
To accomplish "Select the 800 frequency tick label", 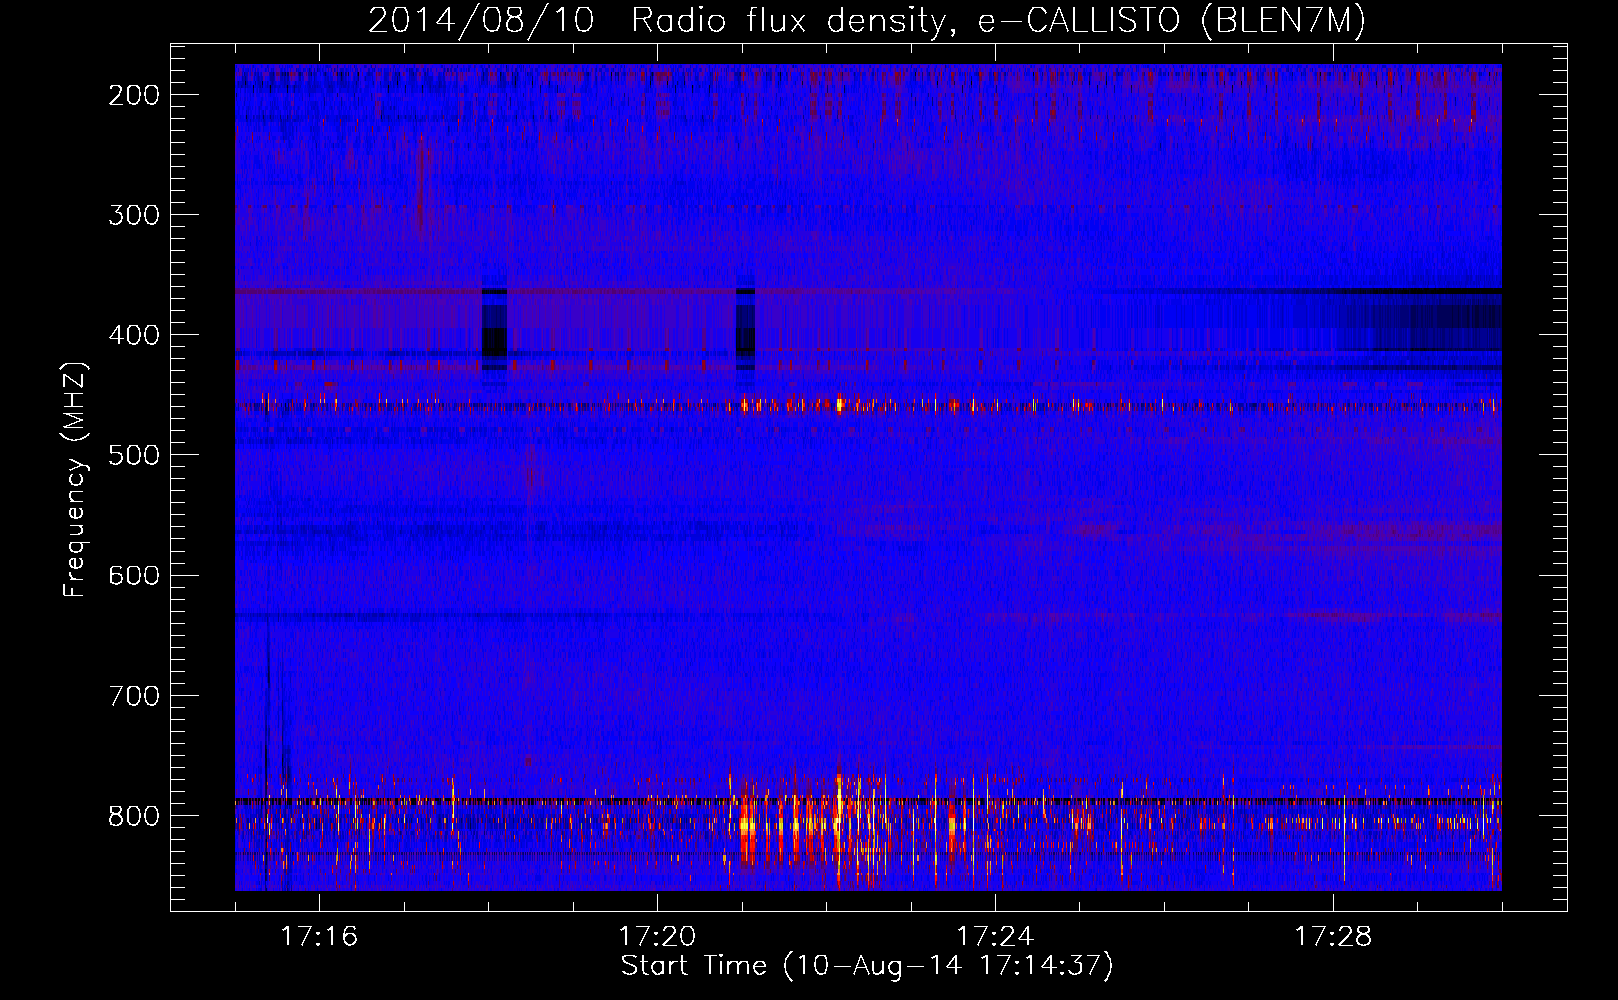I will click(x=133, y=816).
